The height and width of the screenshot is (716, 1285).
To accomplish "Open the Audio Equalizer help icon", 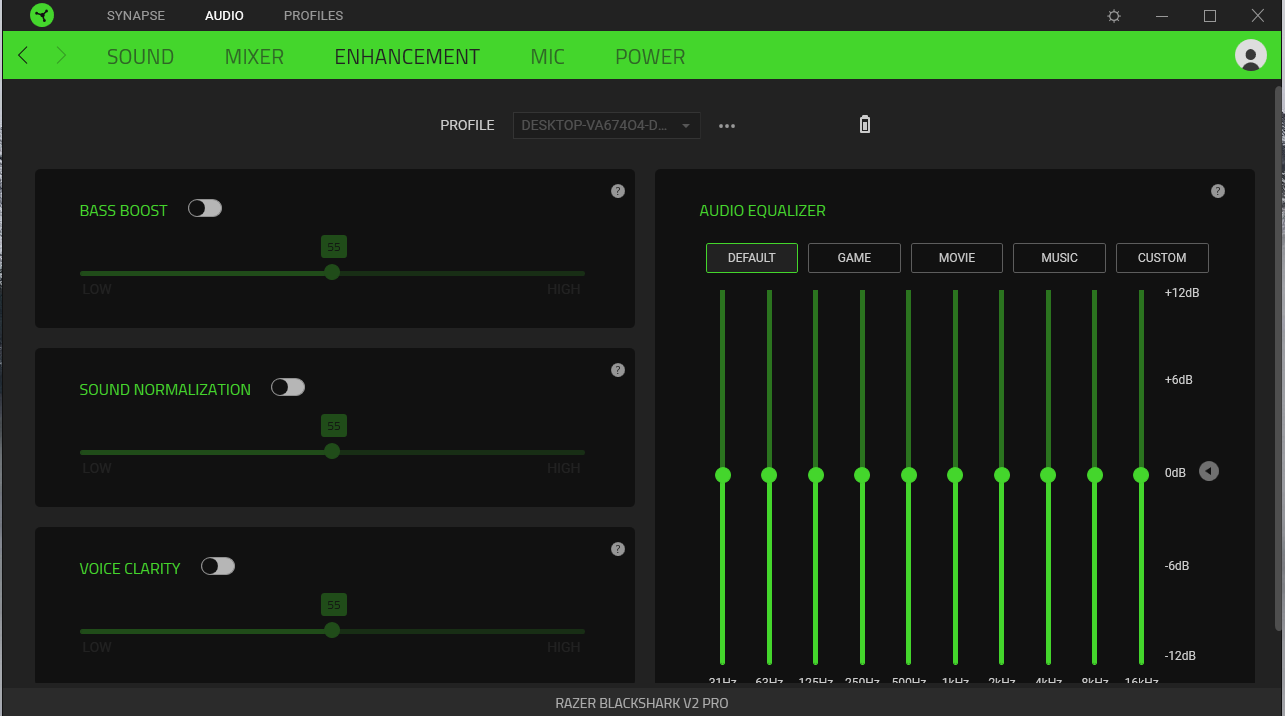I will coord(1218,191).
